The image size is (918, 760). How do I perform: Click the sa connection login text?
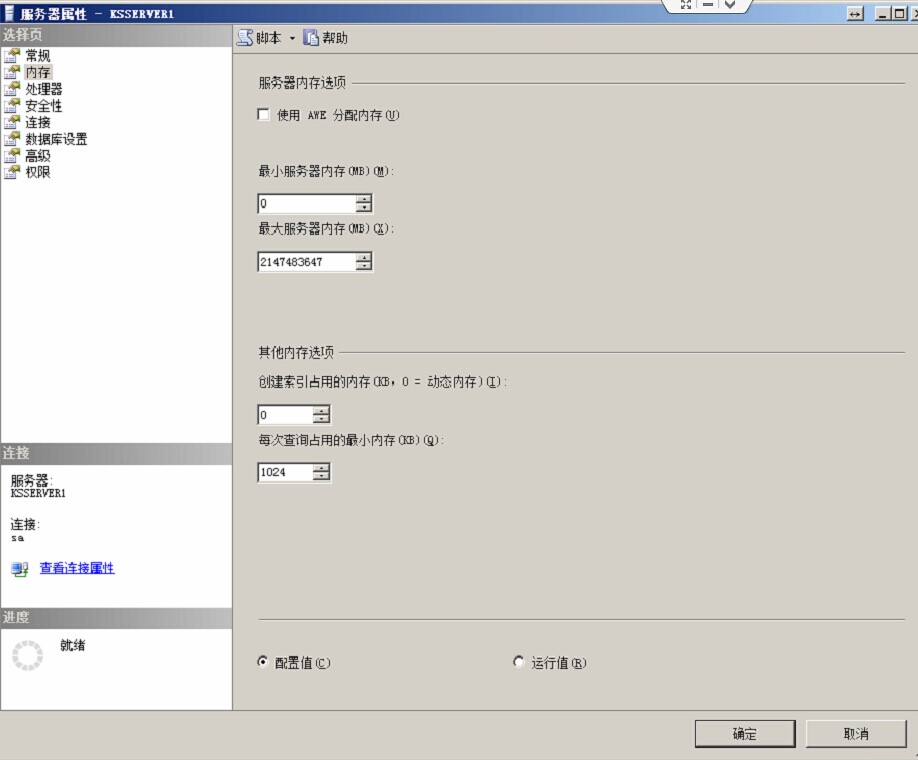click(18, 538)
